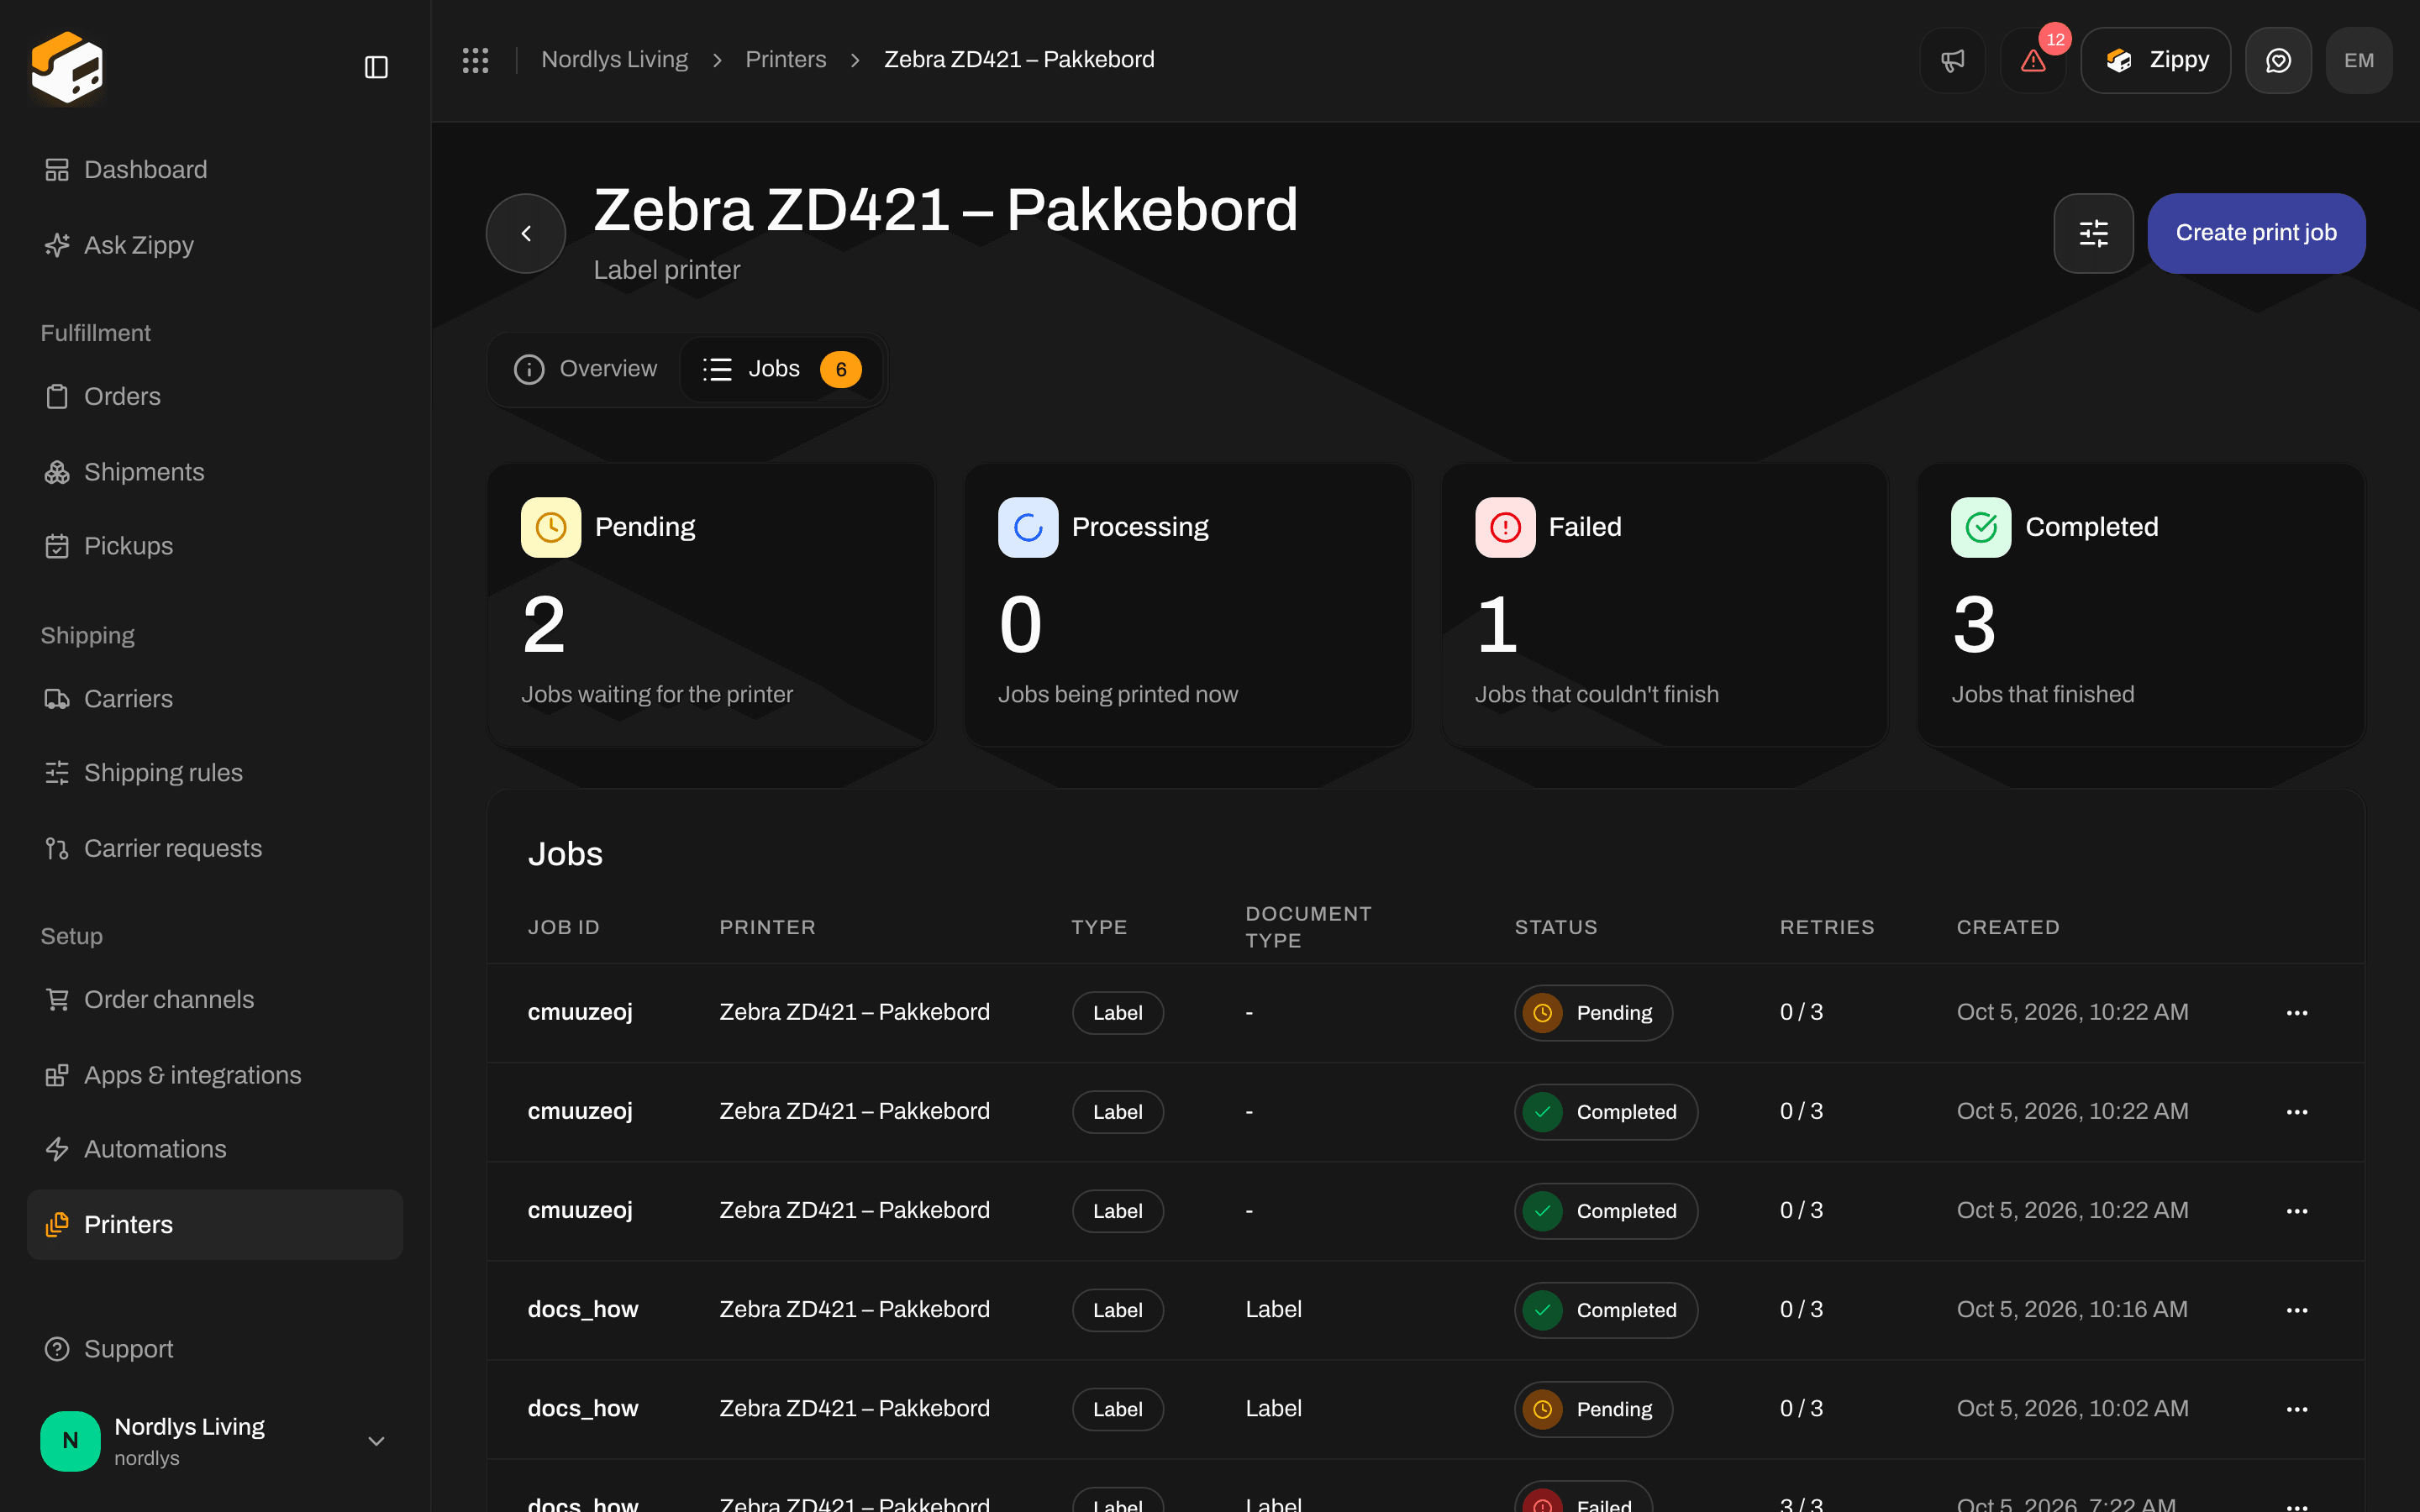Image resolution: width=2420 pixels, height=1512 pixels.
Task: Go back with the arrow button
Action: (526, 233)
